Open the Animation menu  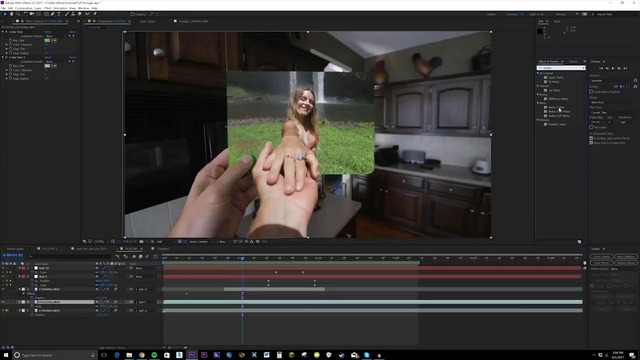tap(60, 8)
